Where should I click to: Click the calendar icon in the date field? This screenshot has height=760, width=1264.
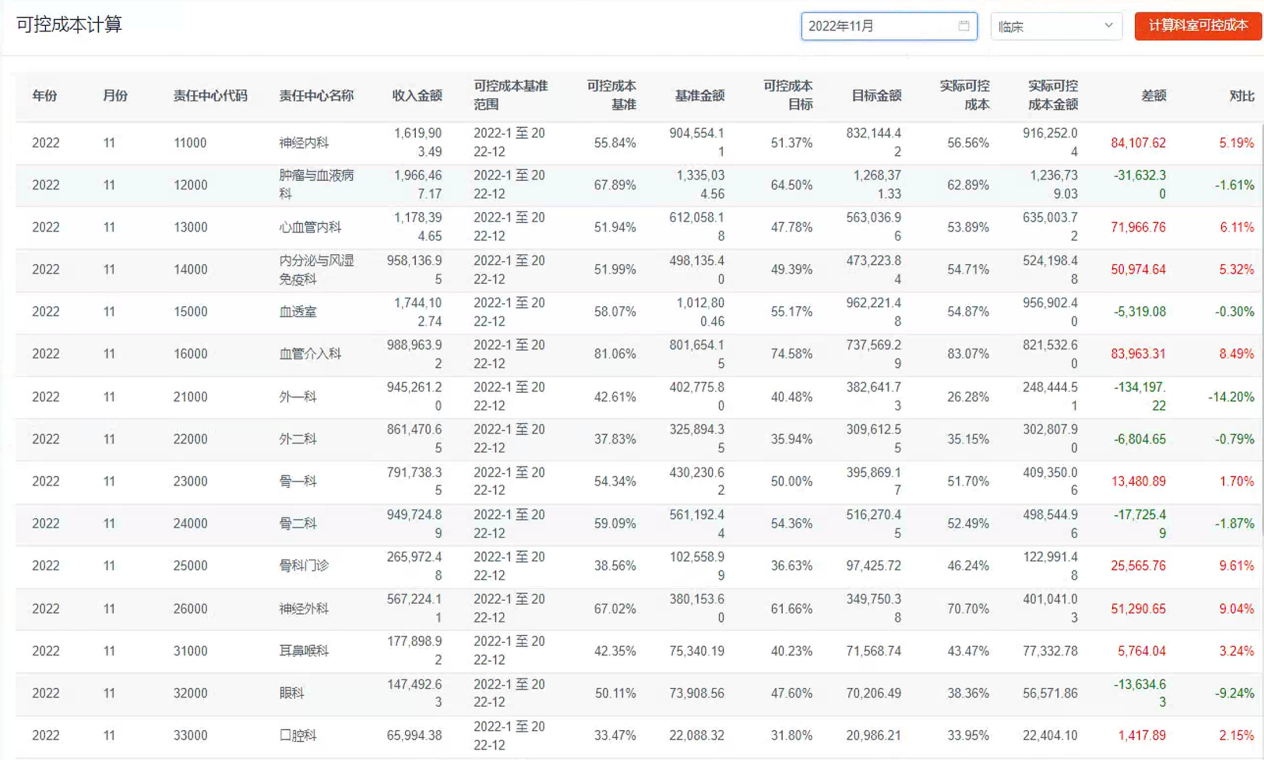click(x=964, y=26)
